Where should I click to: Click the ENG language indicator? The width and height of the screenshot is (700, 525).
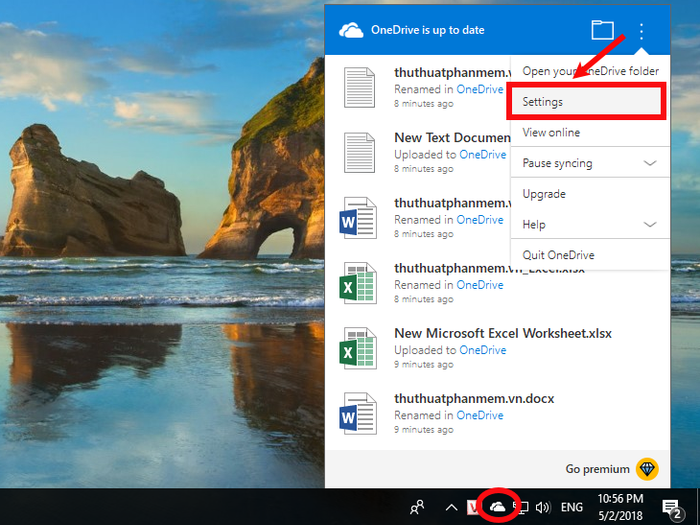(x=572, y=507)
